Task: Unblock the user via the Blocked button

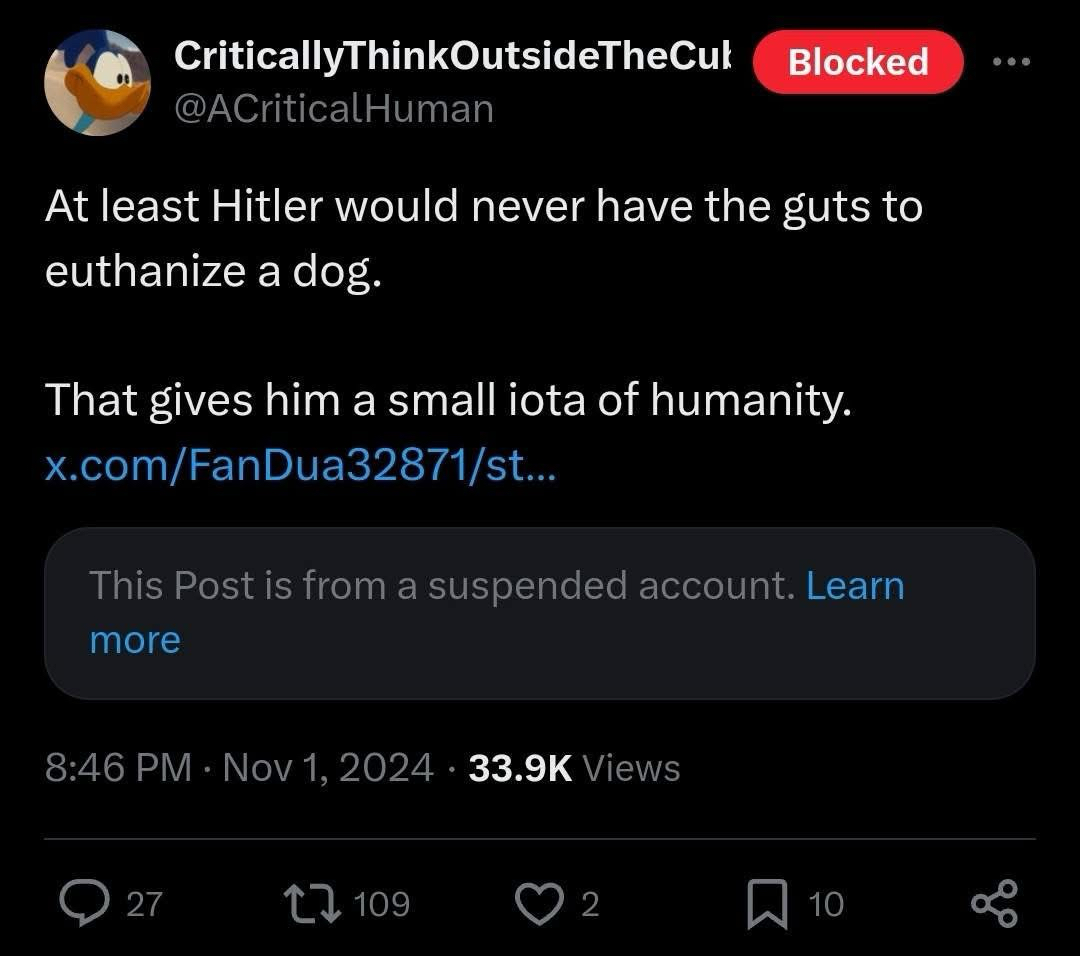Action: (x=858, y=62)
